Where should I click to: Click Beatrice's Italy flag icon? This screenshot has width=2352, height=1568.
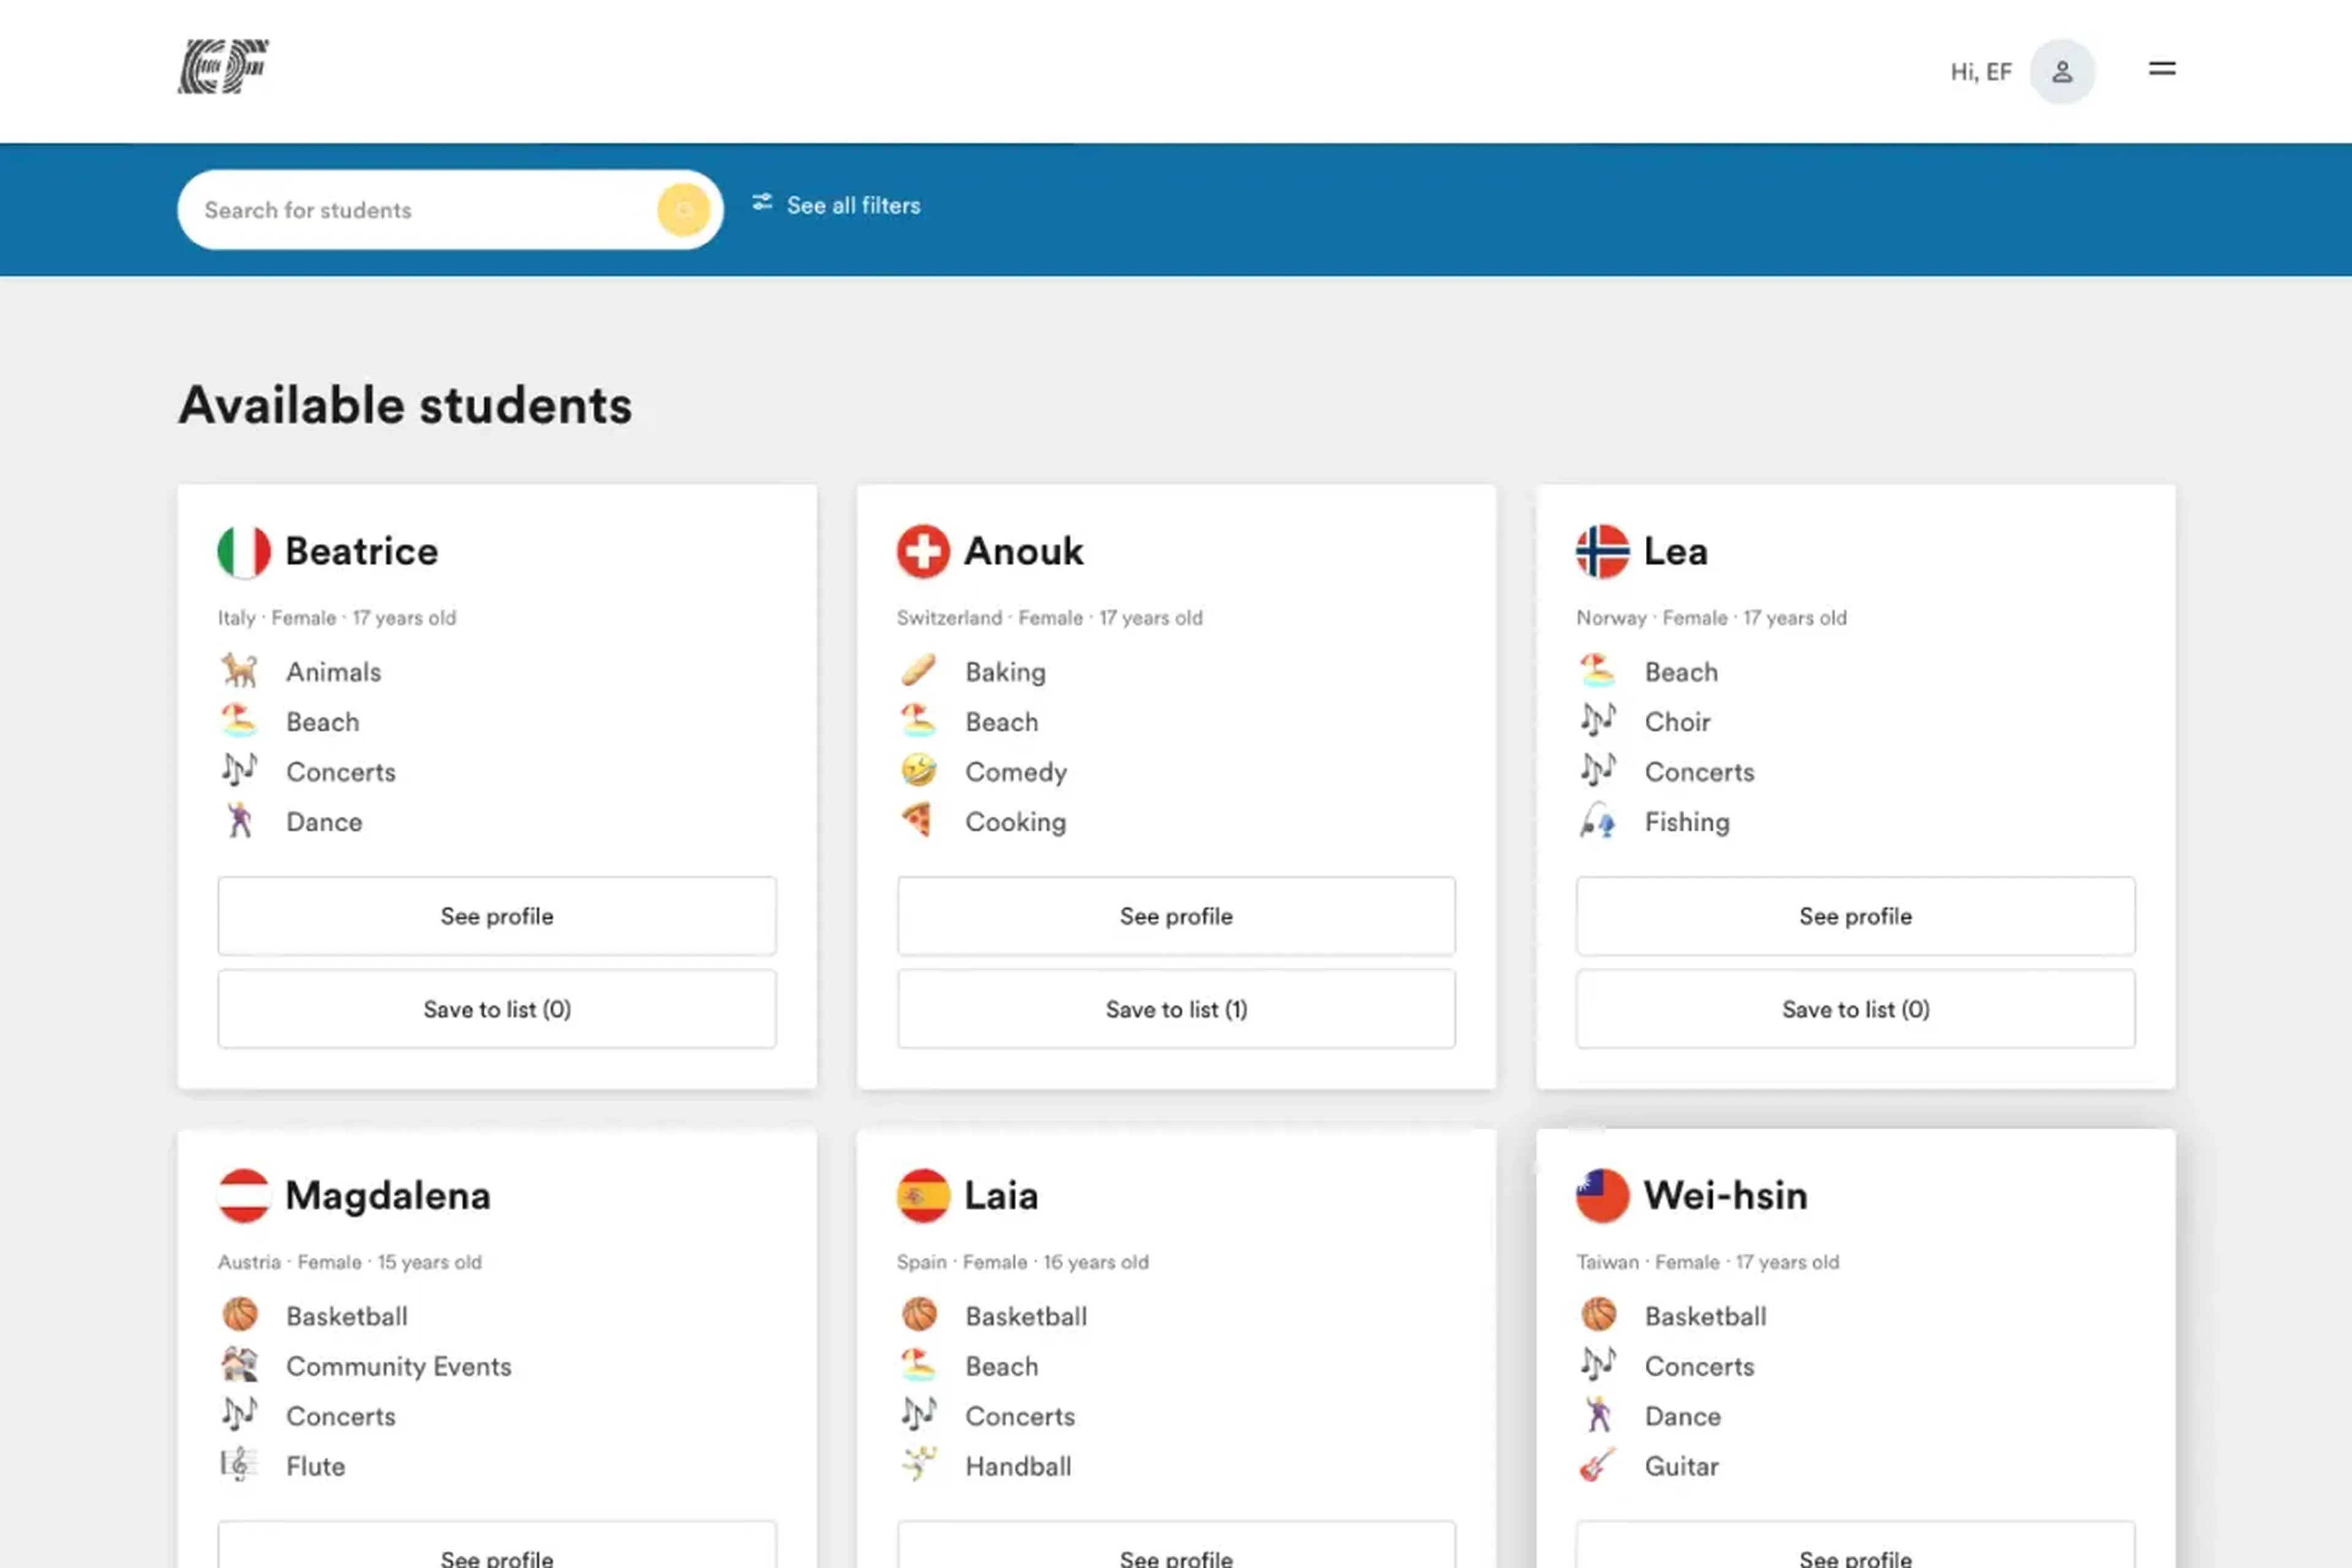tap(243, 551)
